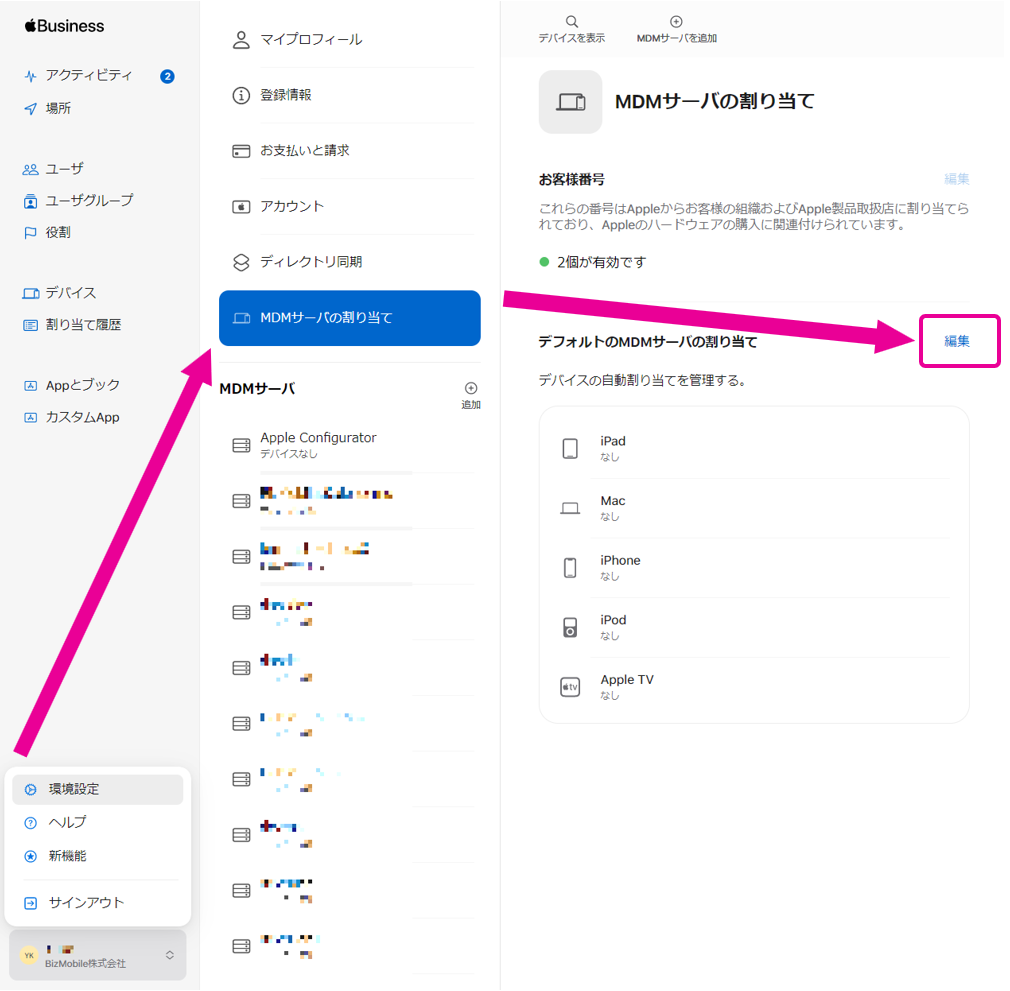Select the iPhone row in default assignments
1010x991 pixels.
point(620,567)
